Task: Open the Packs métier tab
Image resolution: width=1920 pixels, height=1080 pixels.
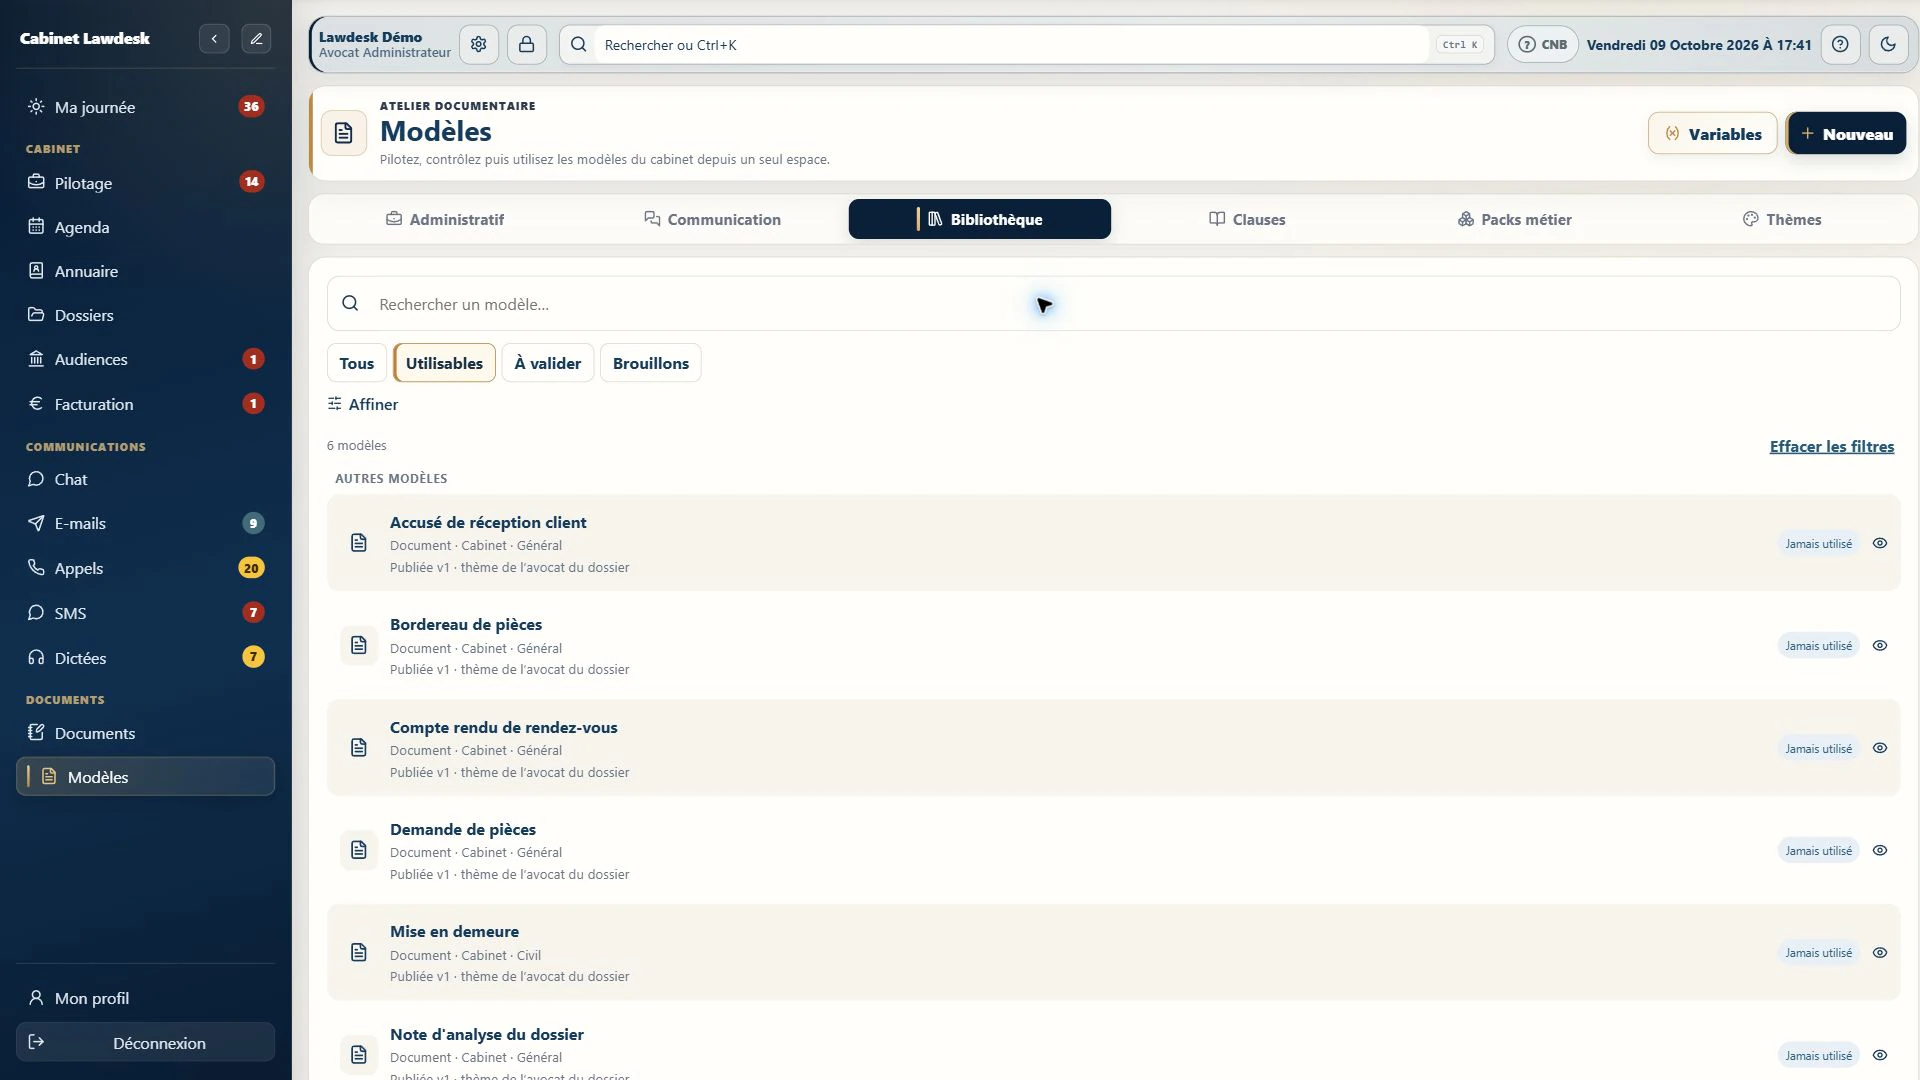Action: [x=1514, y=219]
